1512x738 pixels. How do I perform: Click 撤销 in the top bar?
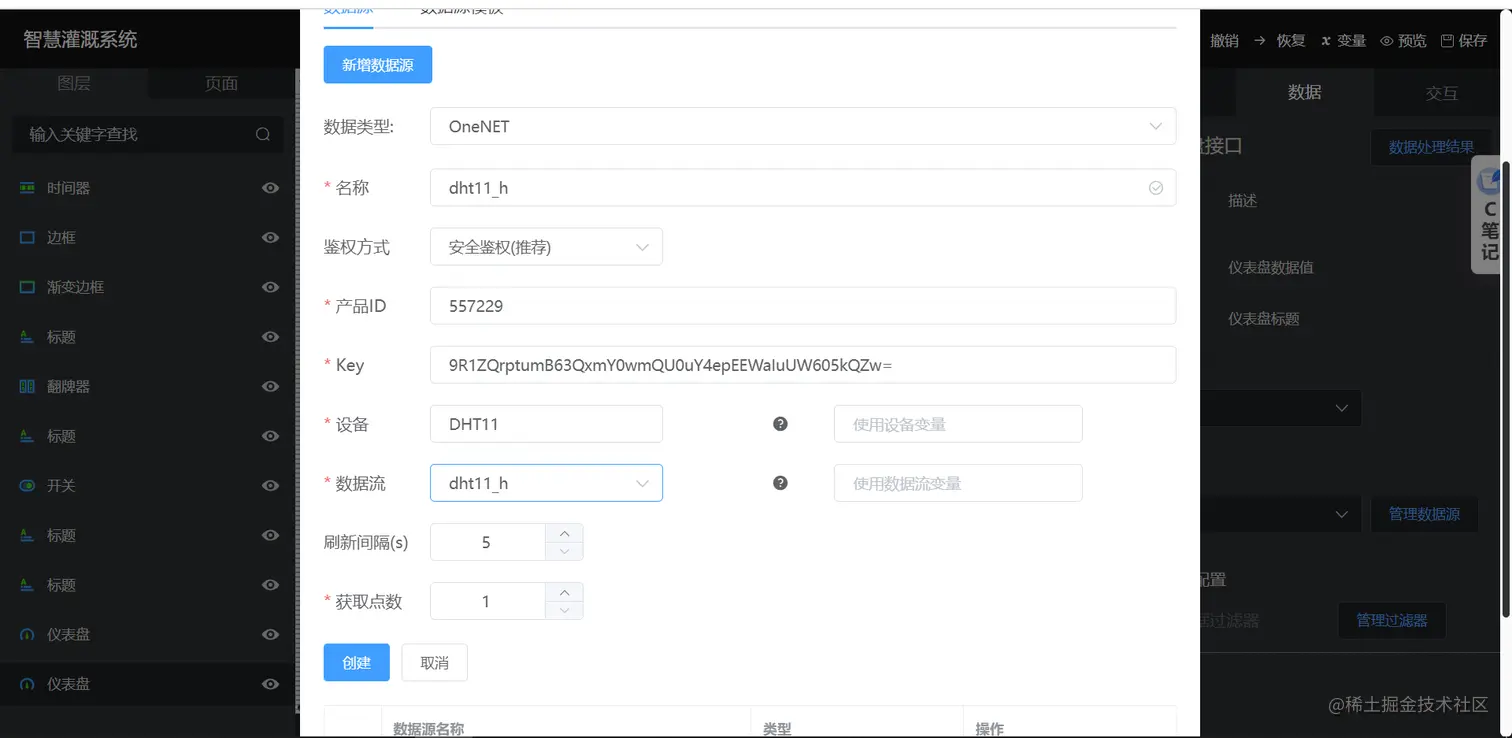click(x=1224, y=41)
